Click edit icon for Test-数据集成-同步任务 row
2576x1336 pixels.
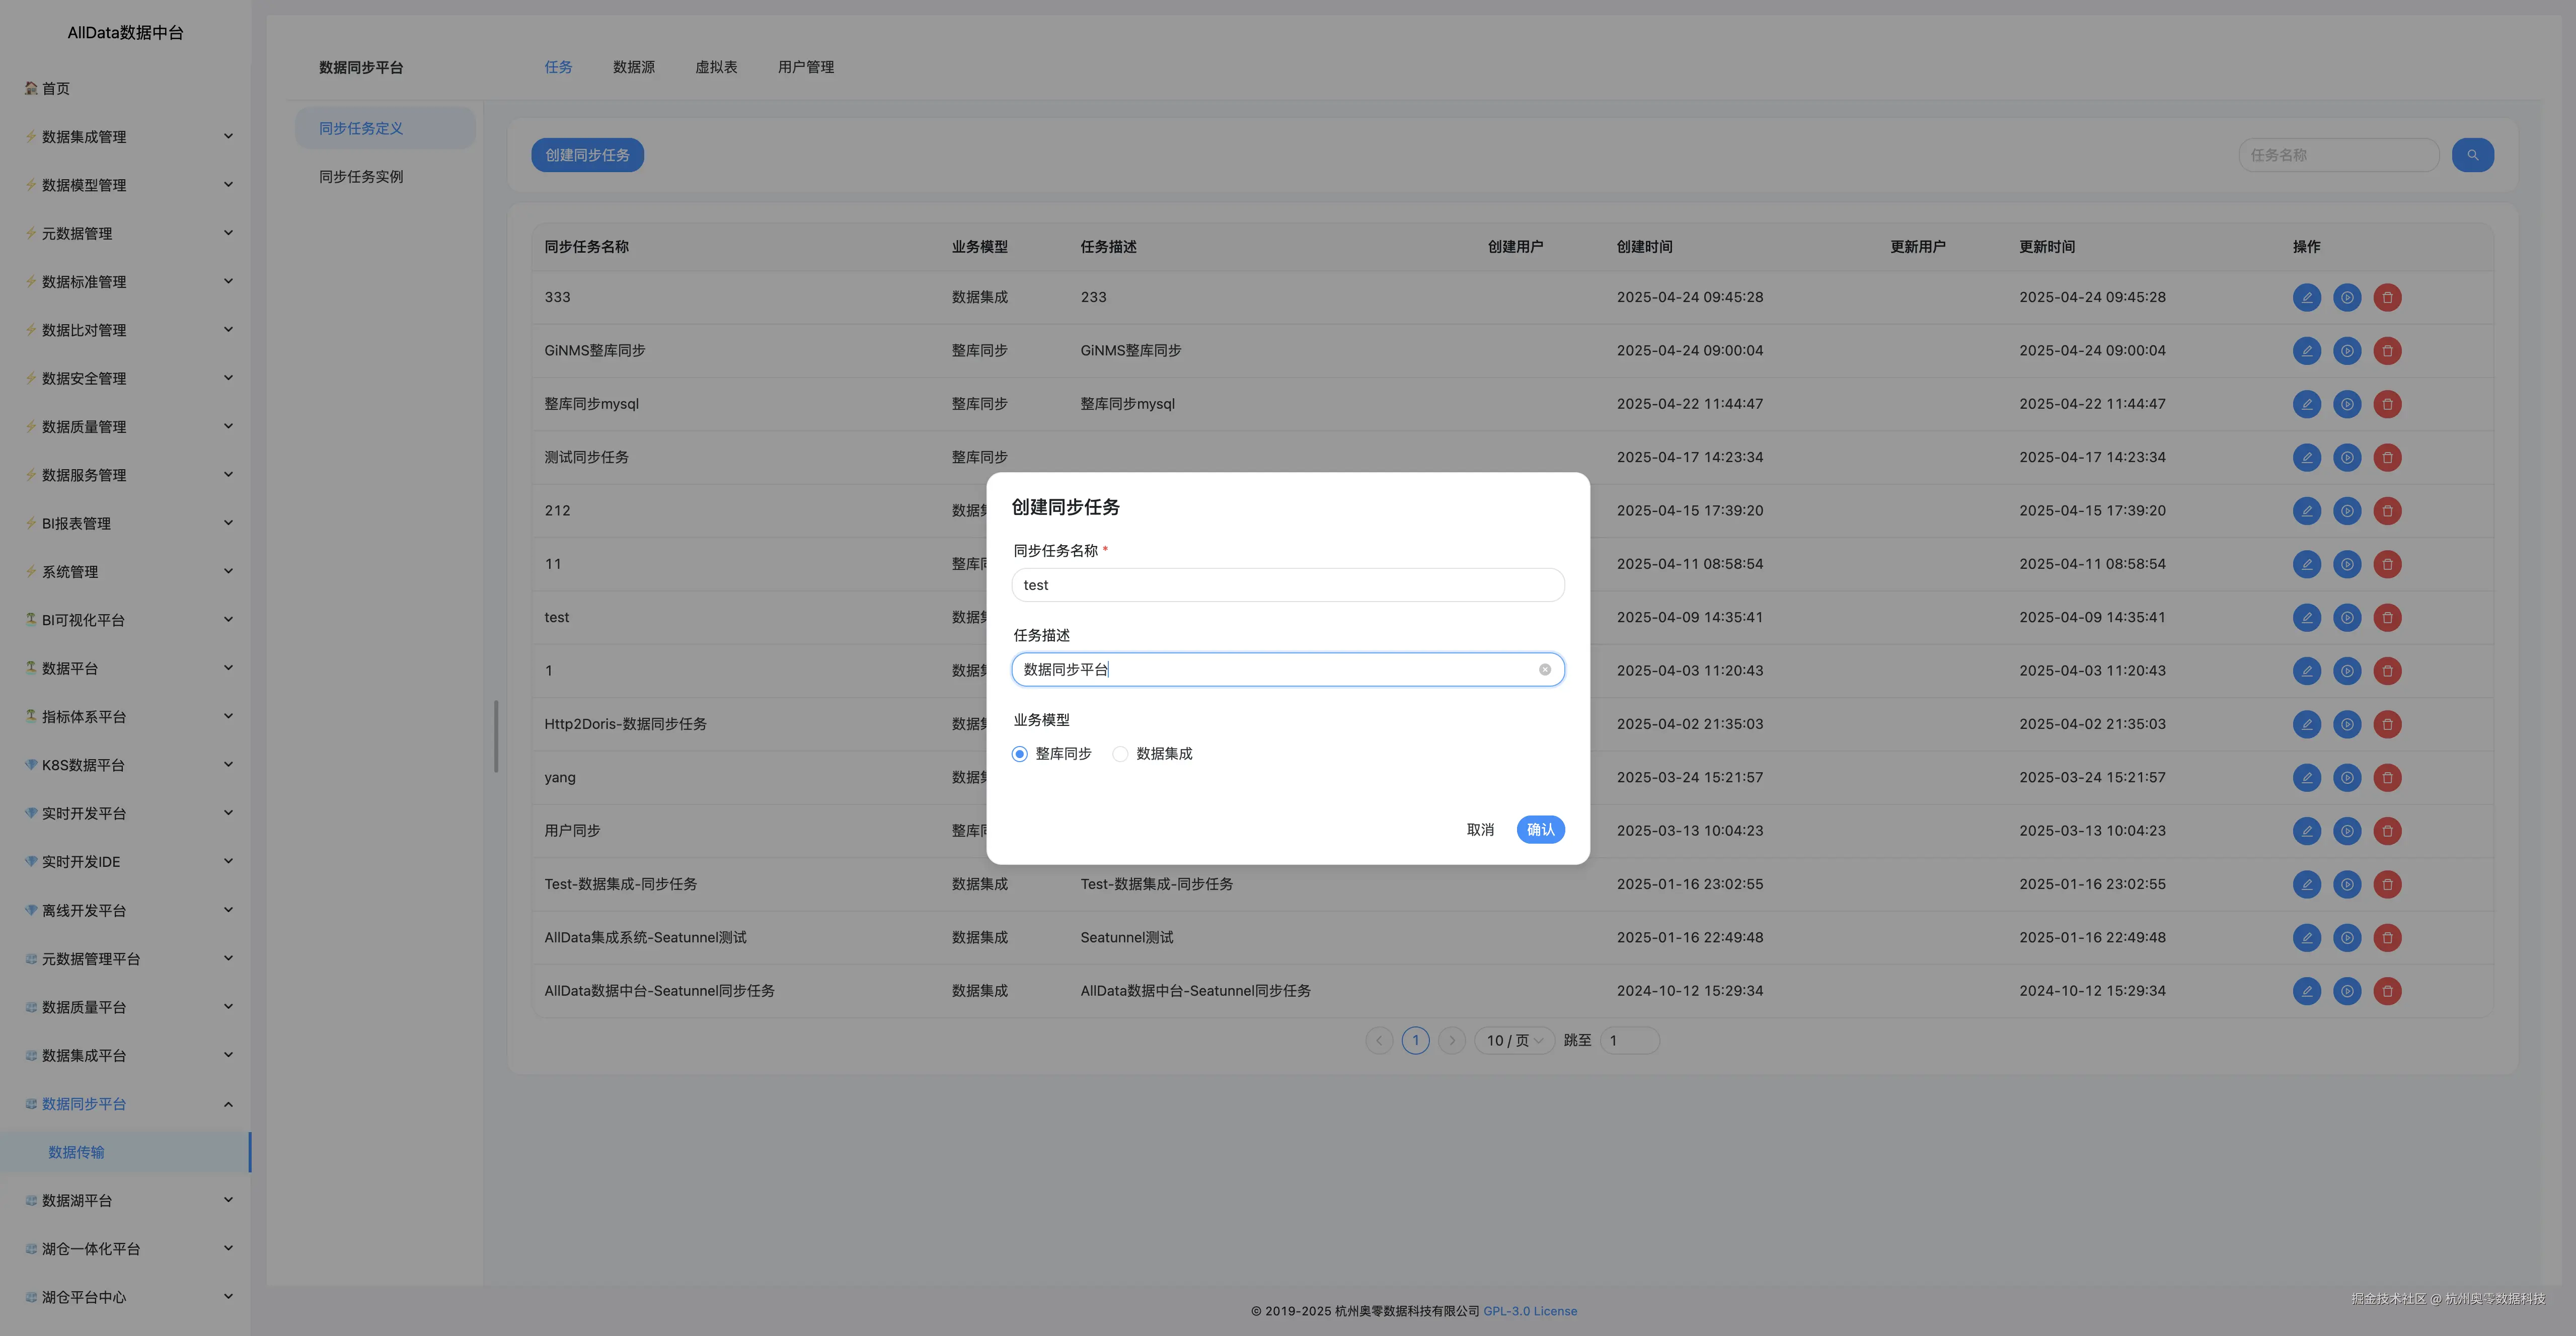tap(2306, 884)
